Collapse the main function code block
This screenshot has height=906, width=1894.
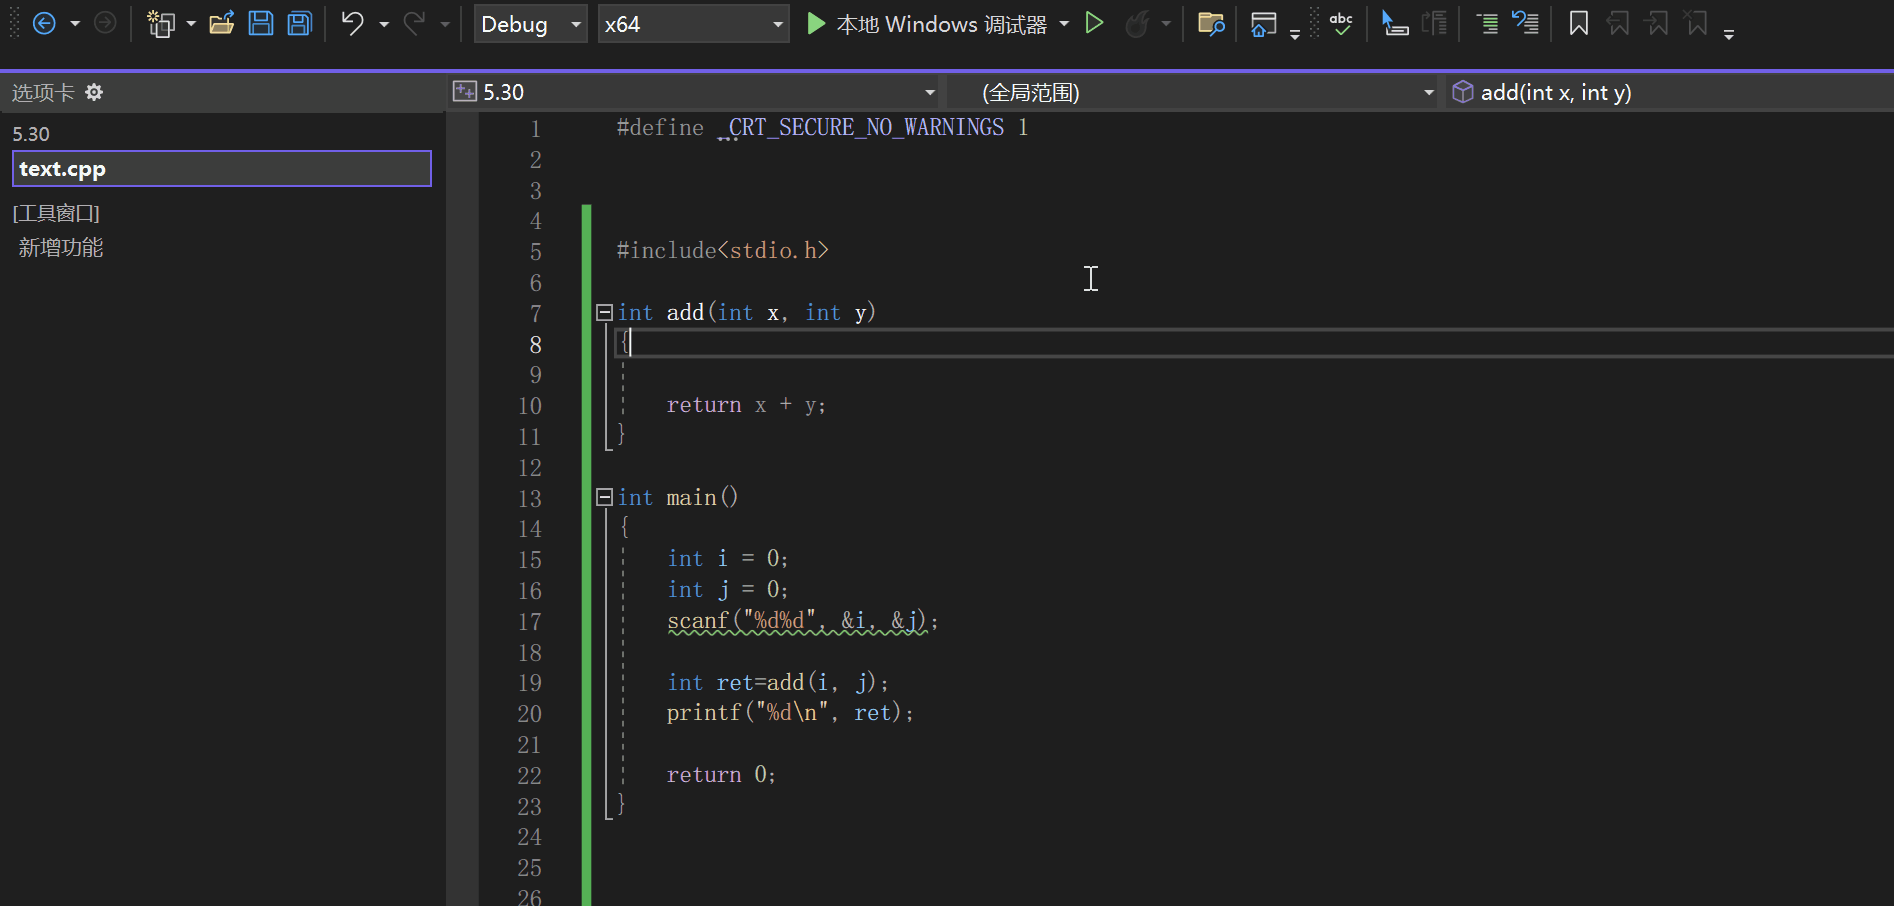tap(604, 497)
